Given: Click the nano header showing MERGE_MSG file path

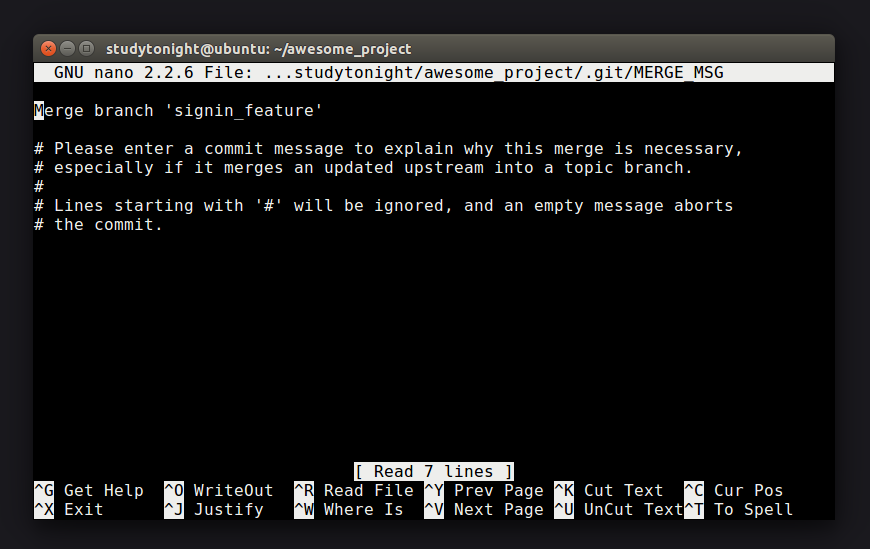Looking at the screenshot, I should click(x=434, y=73).
